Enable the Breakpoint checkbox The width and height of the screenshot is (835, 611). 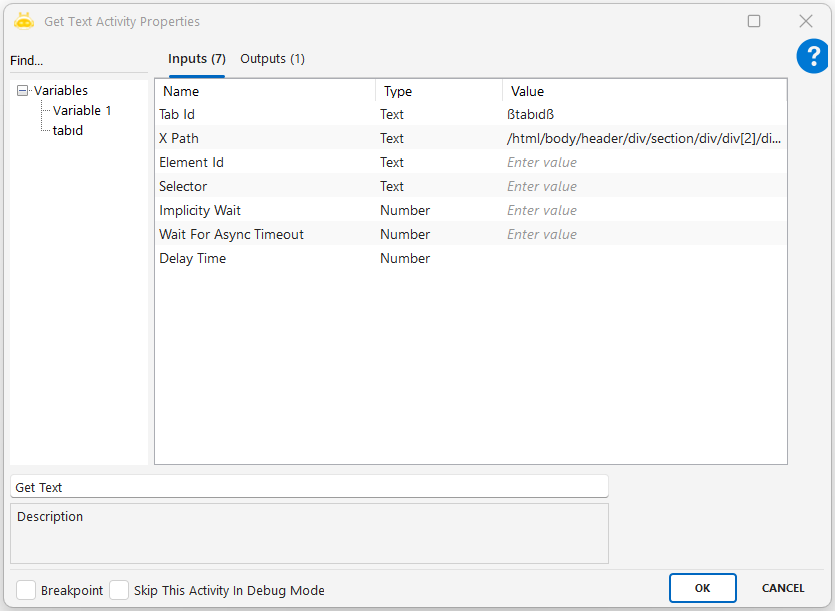(x=26, y=590)
